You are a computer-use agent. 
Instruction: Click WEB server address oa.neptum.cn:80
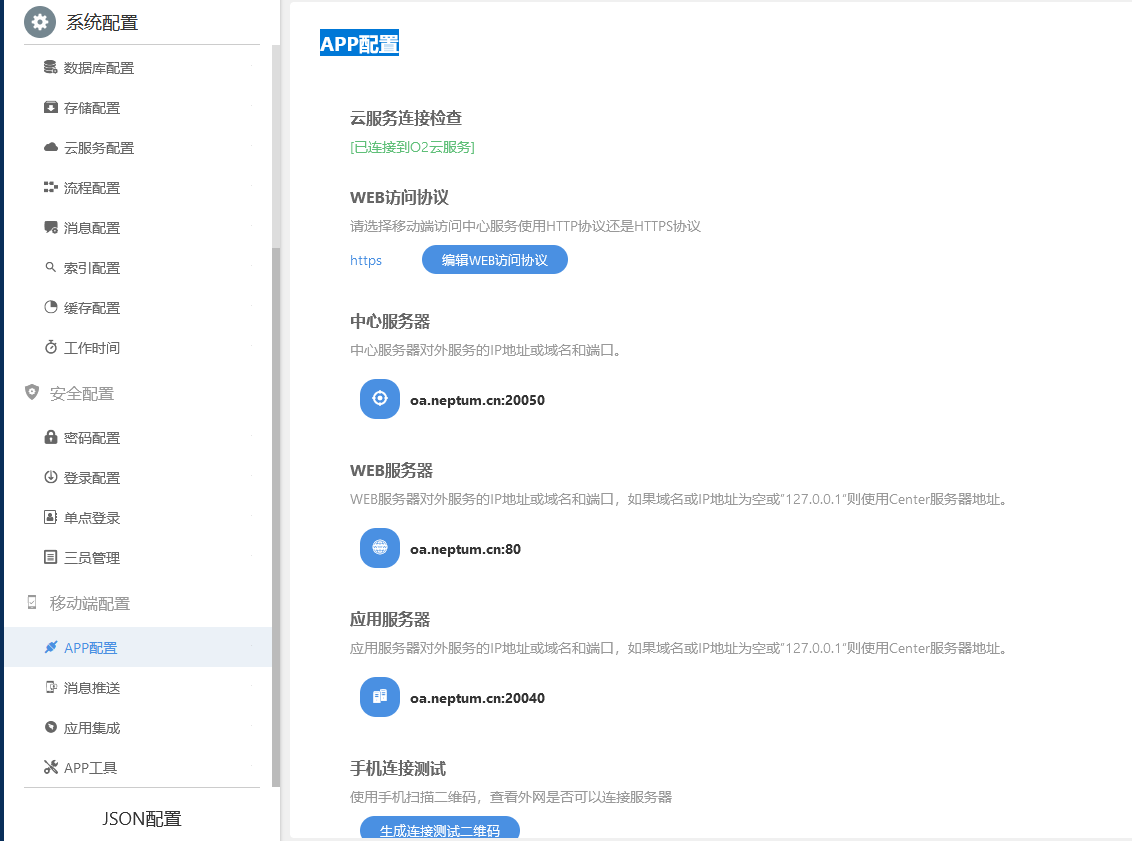465,549
